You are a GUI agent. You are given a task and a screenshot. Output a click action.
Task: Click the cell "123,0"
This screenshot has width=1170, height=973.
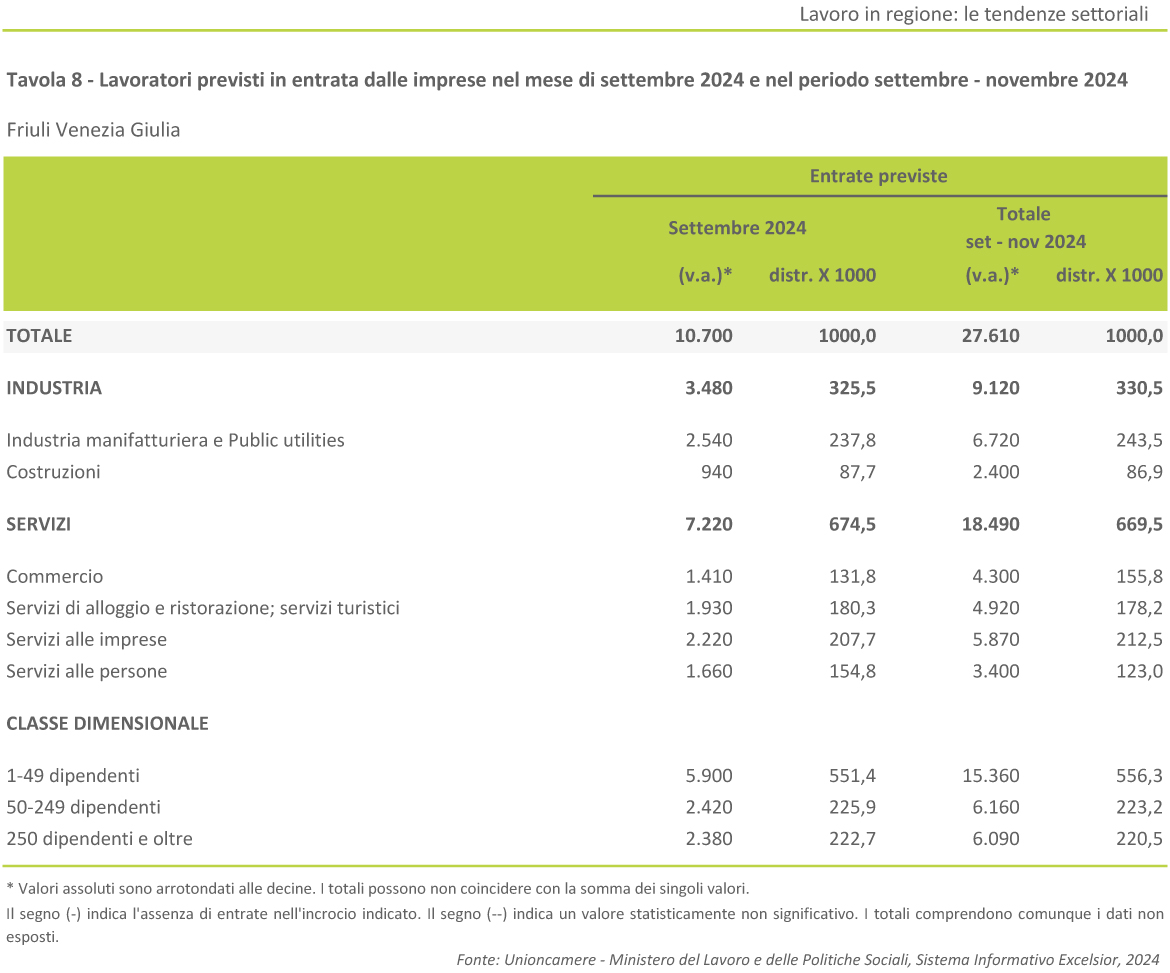coord(1139,671)
